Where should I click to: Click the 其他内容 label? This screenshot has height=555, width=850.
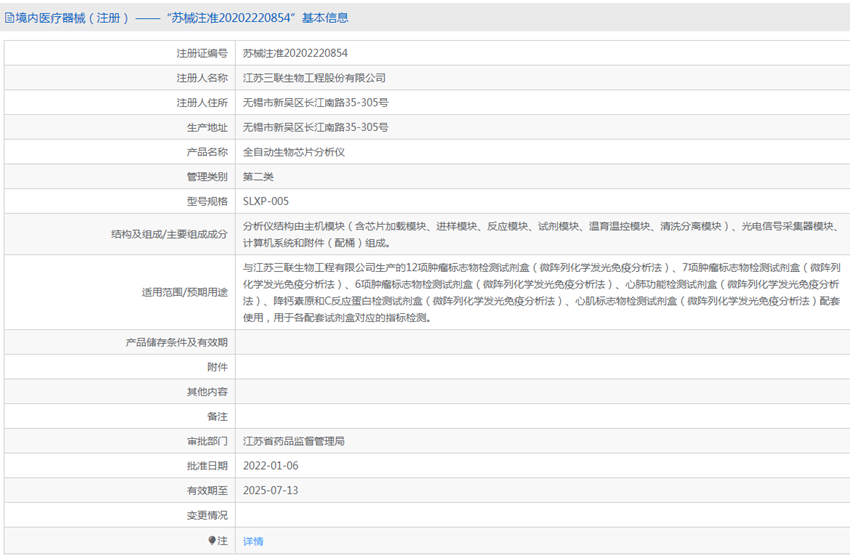pyautogui.click(x=207, y=391)
